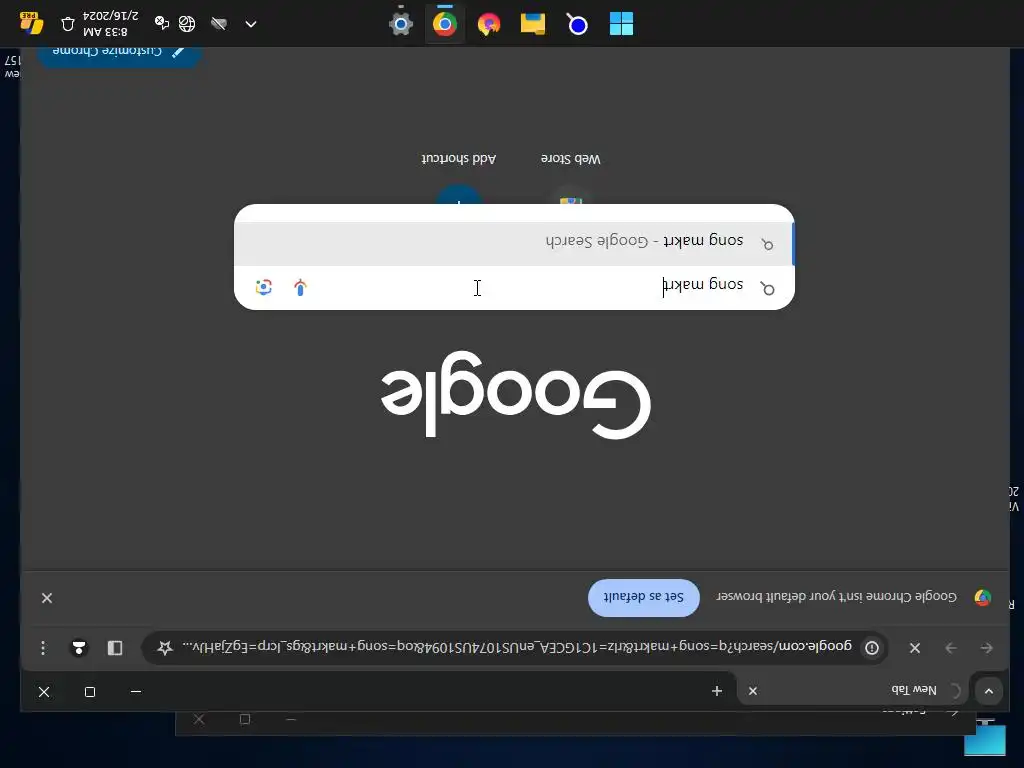Viewport: 1024px width, 768px height.
Task: Show hidden system tray icons
Action: 251,24
